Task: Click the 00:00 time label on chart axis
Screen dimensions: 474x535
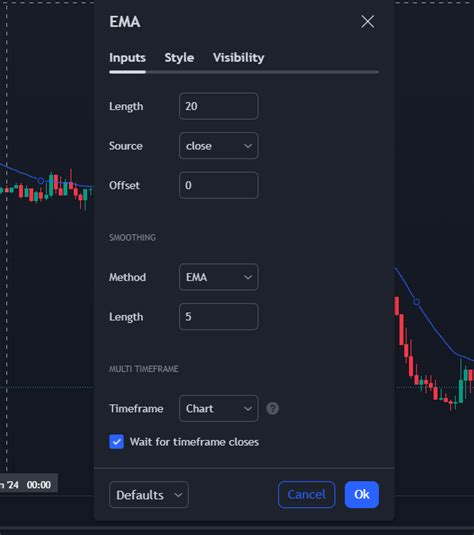Action: point(39,485)
